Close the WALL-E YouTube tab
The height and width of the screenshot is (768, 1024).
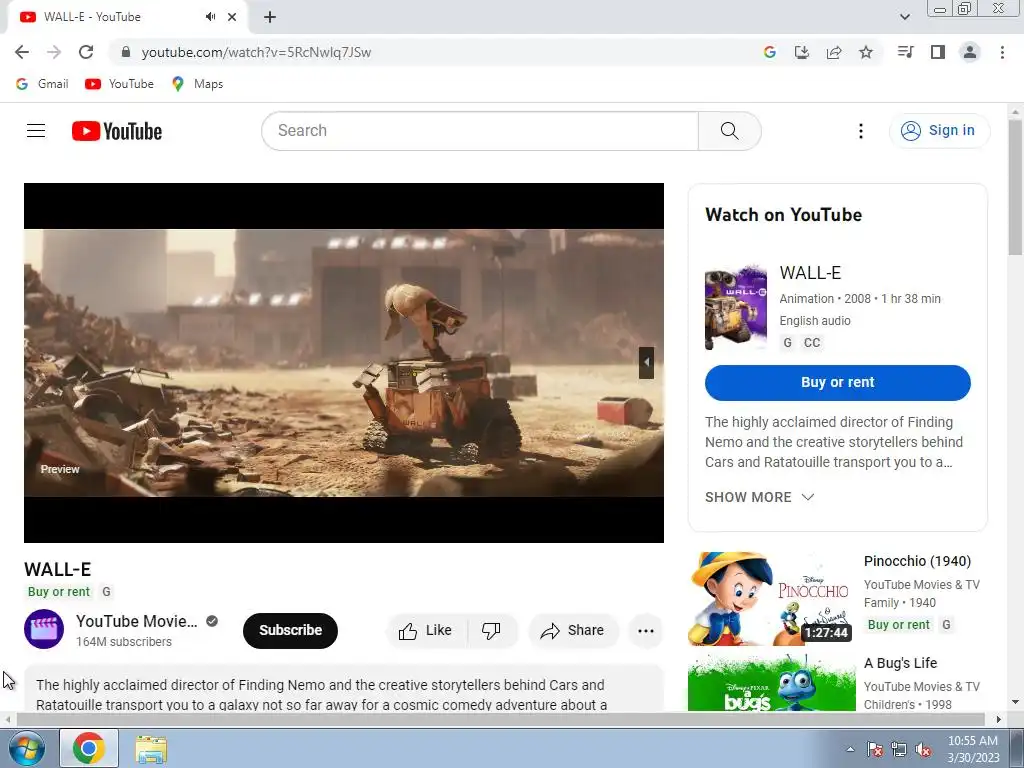pos(232,17)
